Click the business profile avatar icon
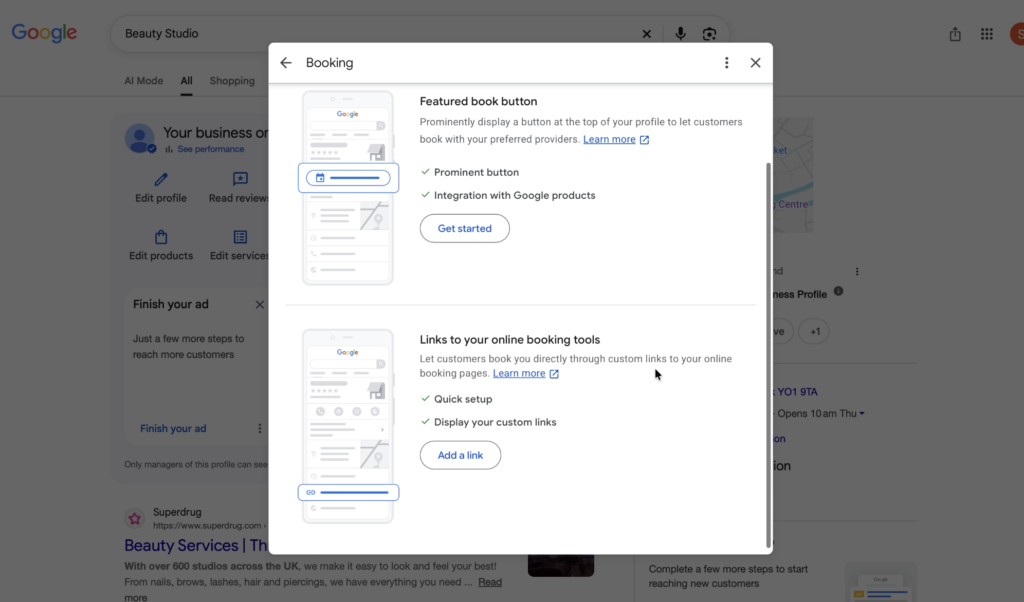Screen dimensions: 1024x602 tap(140, 138)
